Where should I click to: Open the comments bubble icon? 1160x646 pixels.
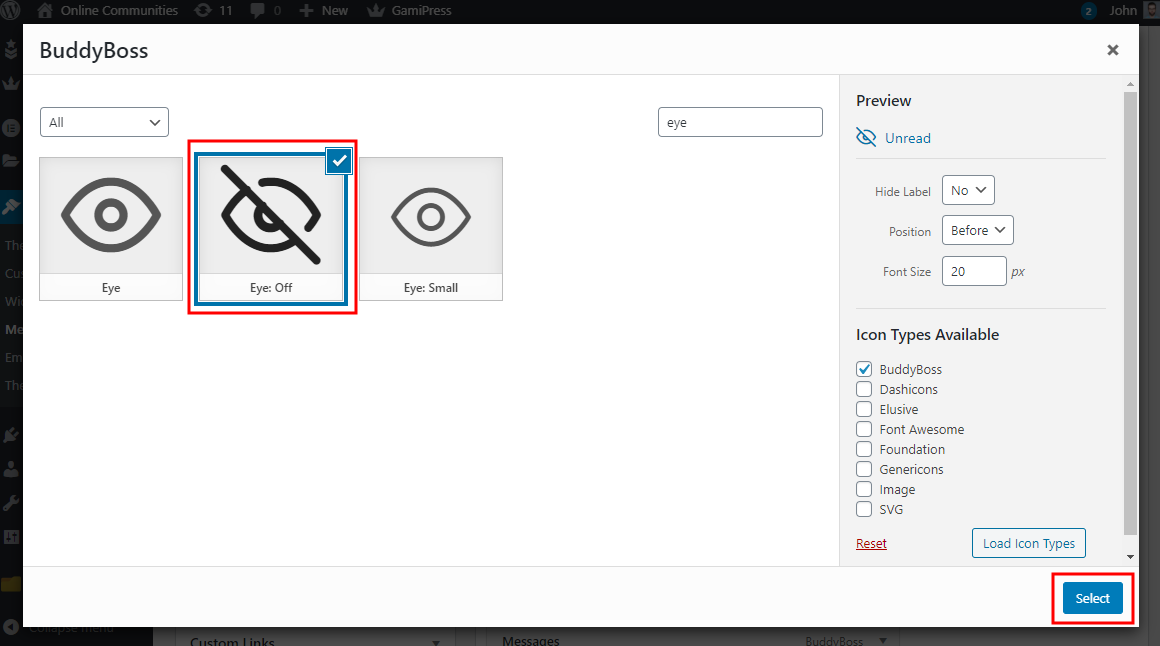[x=258, y=11]
